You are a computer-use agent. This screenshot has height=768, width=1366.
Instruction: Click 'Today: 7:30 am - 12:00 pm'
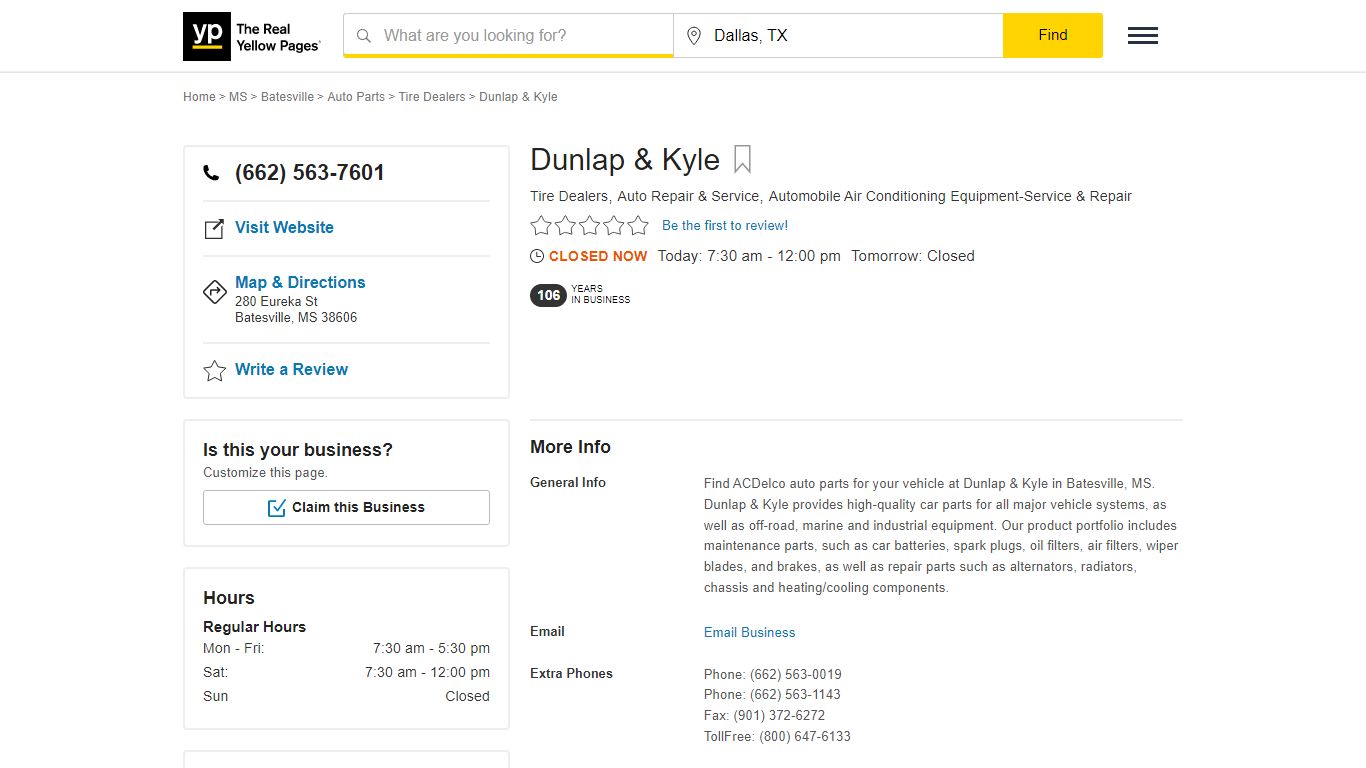pos(749,256)
